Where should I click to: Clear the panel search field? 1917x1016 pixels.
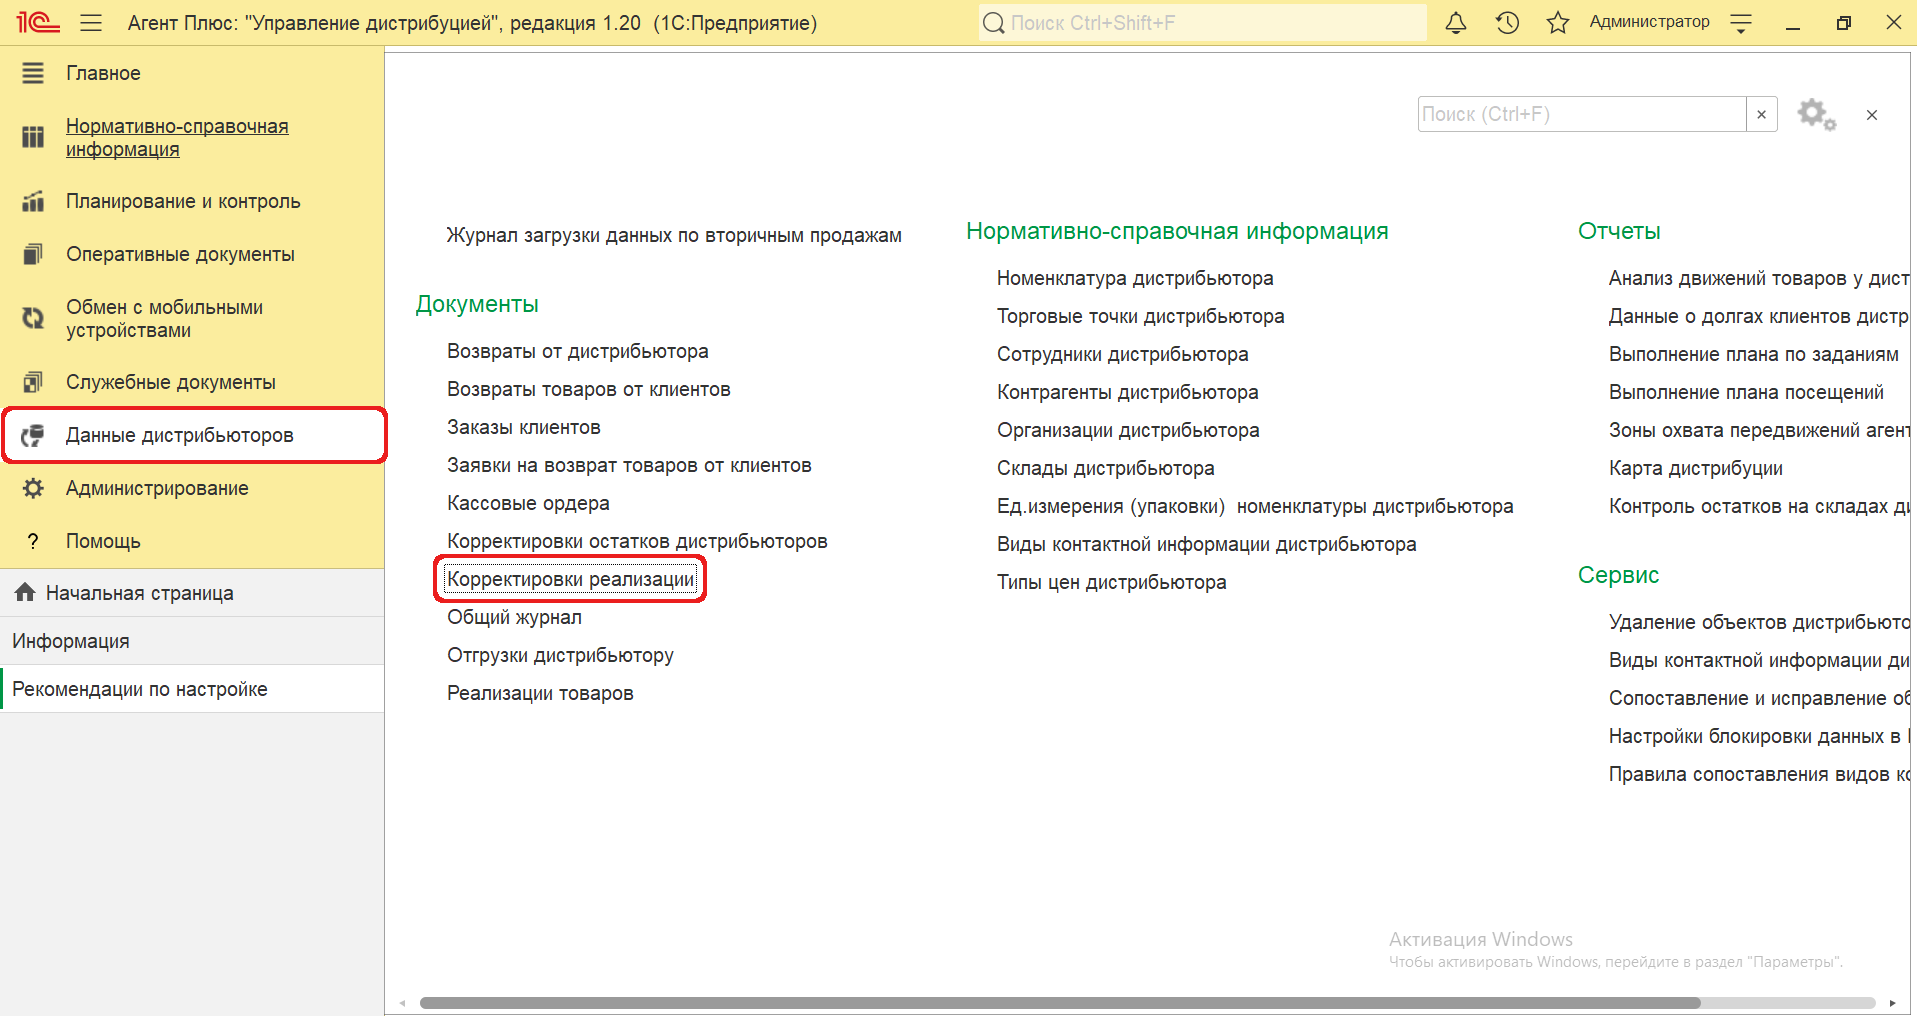1762,114
